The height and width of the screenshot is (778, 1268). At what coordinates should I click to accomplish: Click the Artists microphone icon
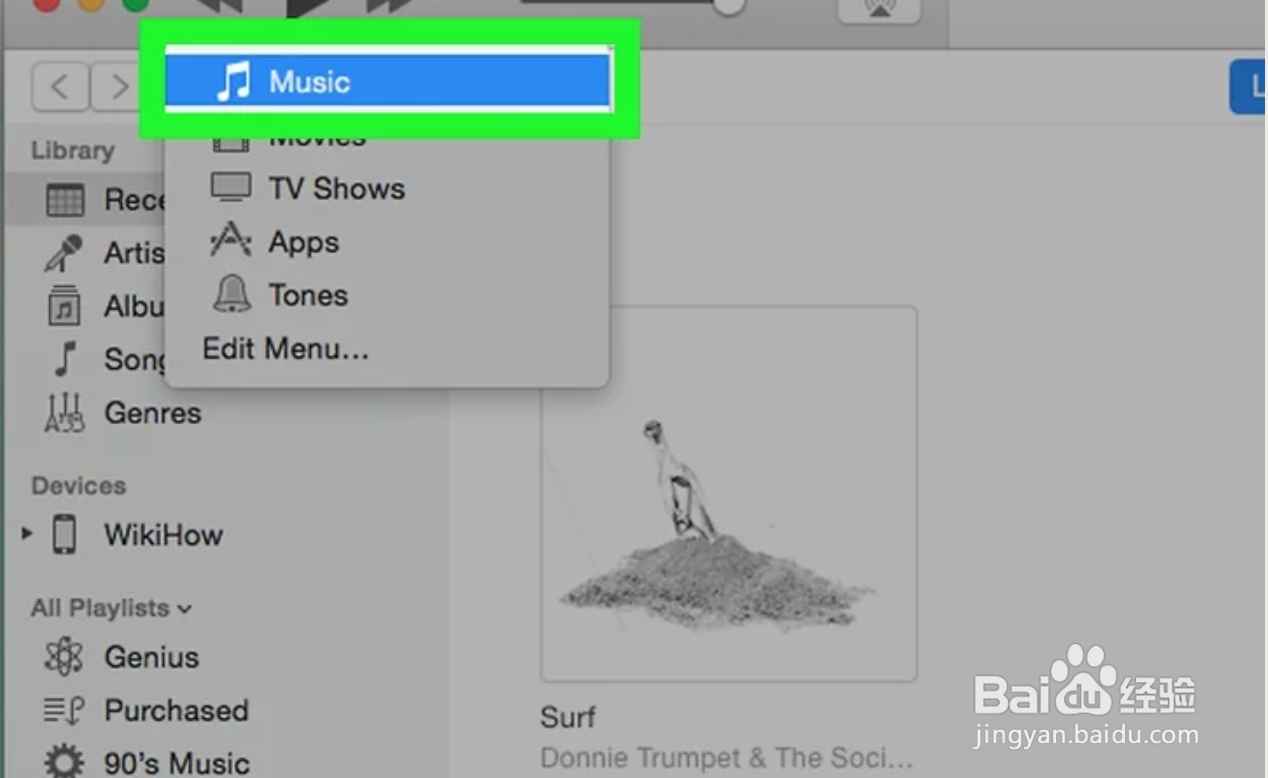tap(63, 253)
